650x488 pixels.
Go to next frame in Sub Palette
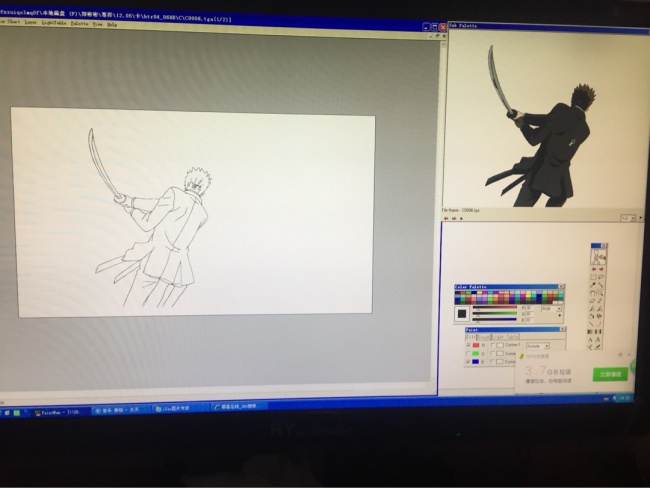(x=454, y=219)
